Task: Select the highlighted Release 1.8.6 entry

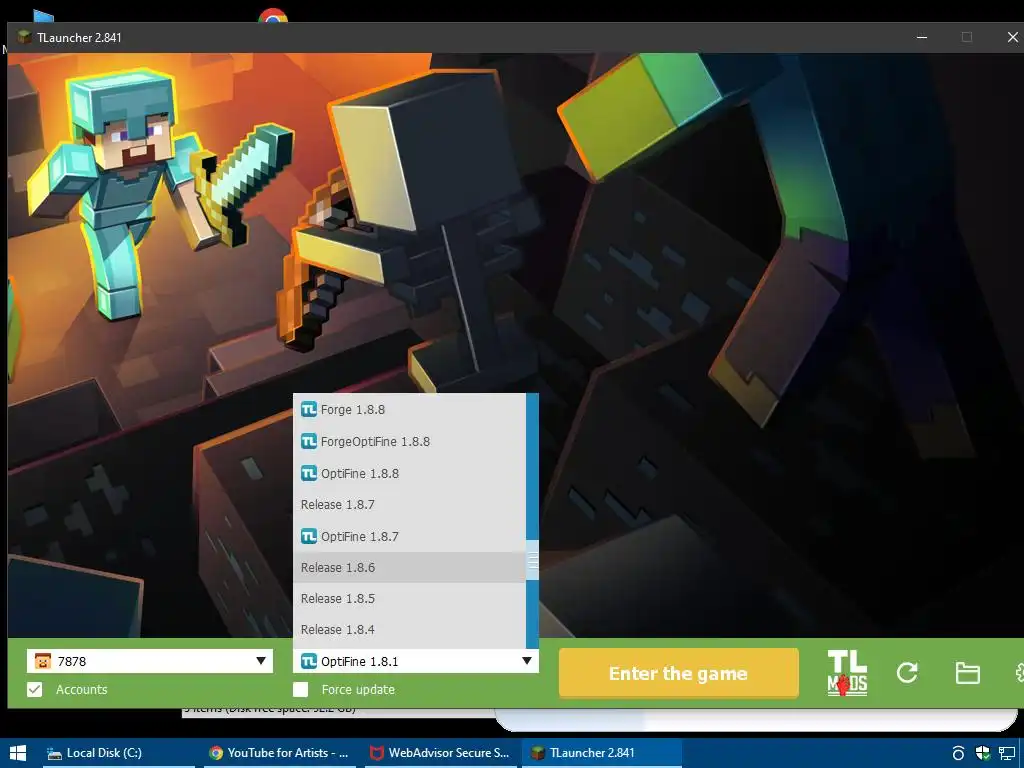Action: click(x=409, y=568)
